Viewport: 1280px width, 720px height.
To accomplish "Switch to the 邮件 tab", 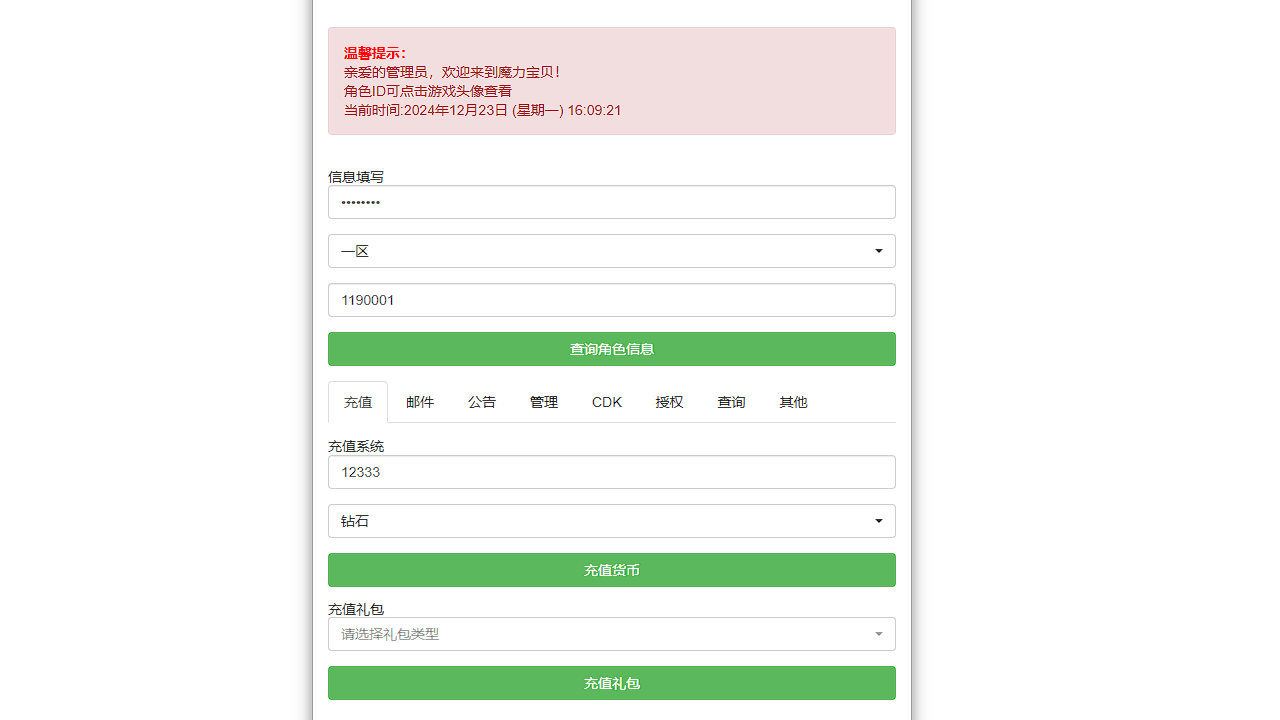I will (x=420, y=402).
